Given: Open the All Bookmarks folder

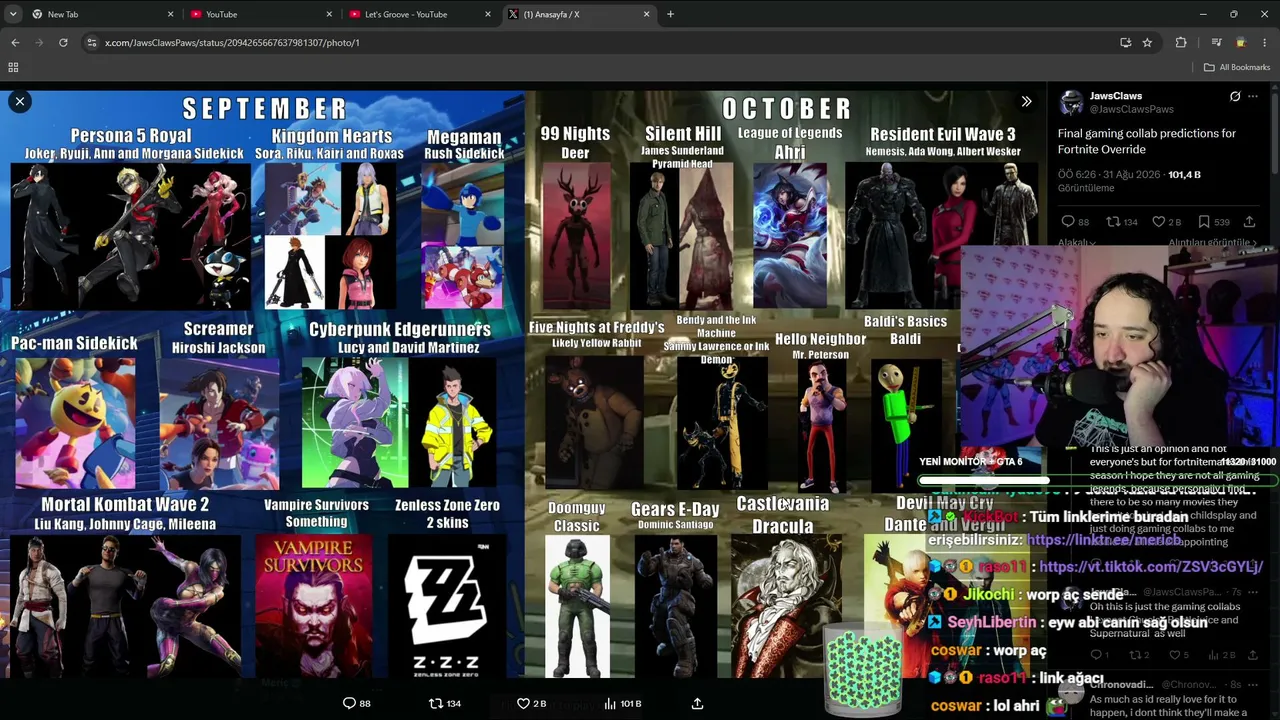Looking at the screenshot, I should click(1237, 67).
